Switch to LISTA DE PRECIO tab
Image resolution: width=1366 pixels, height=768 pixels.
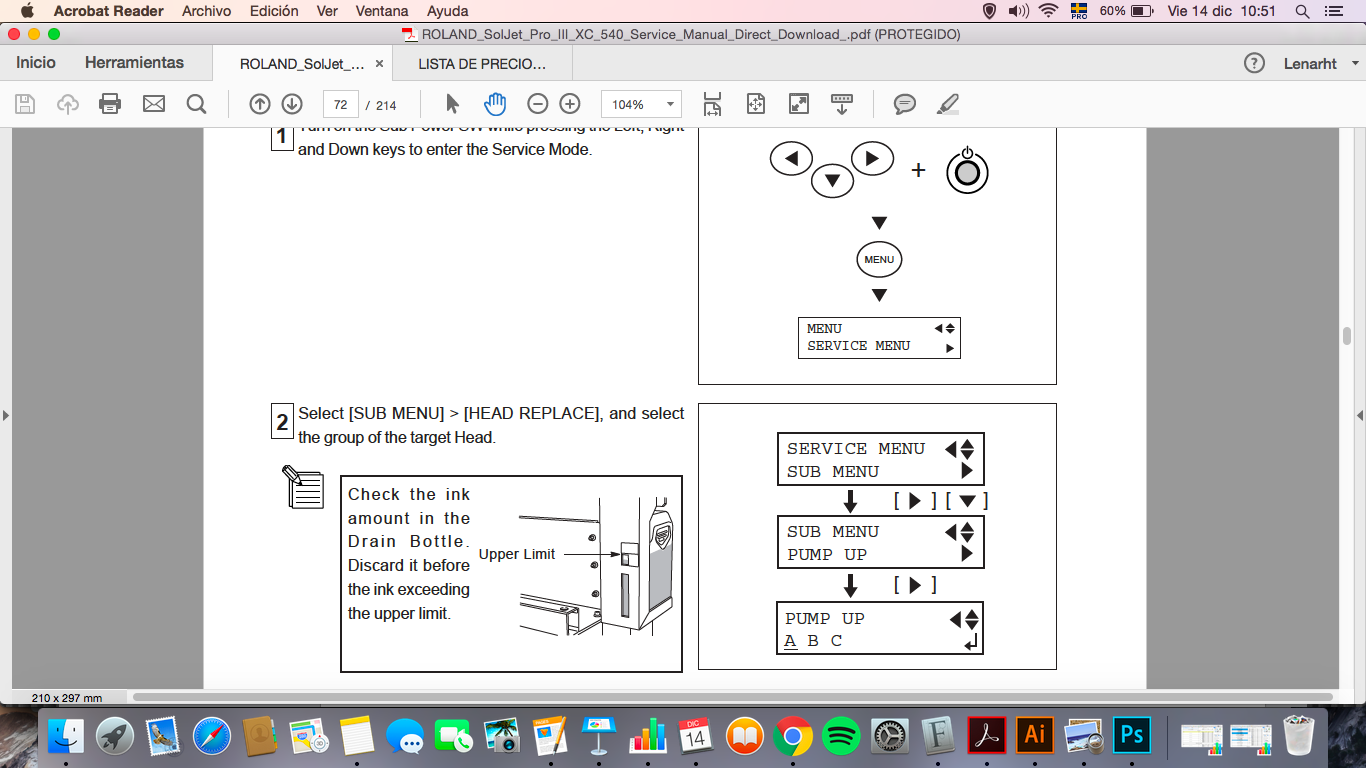(482, 63)
